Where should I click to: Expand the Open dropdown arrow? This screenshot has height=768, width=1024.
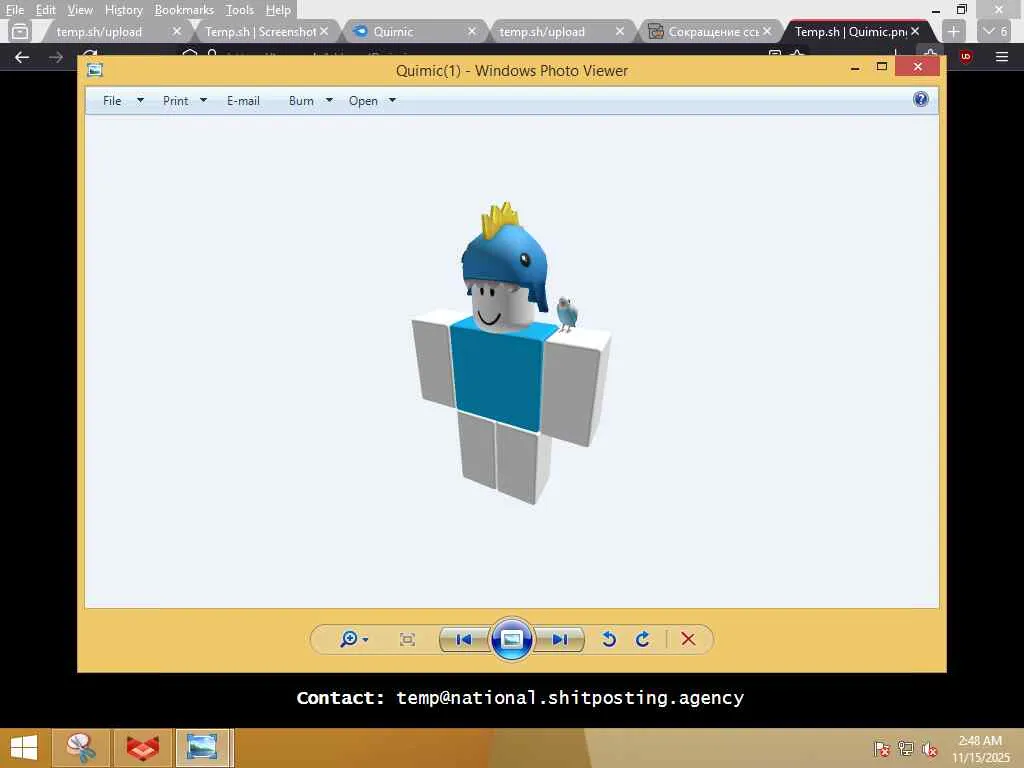[x=392, y=101]
